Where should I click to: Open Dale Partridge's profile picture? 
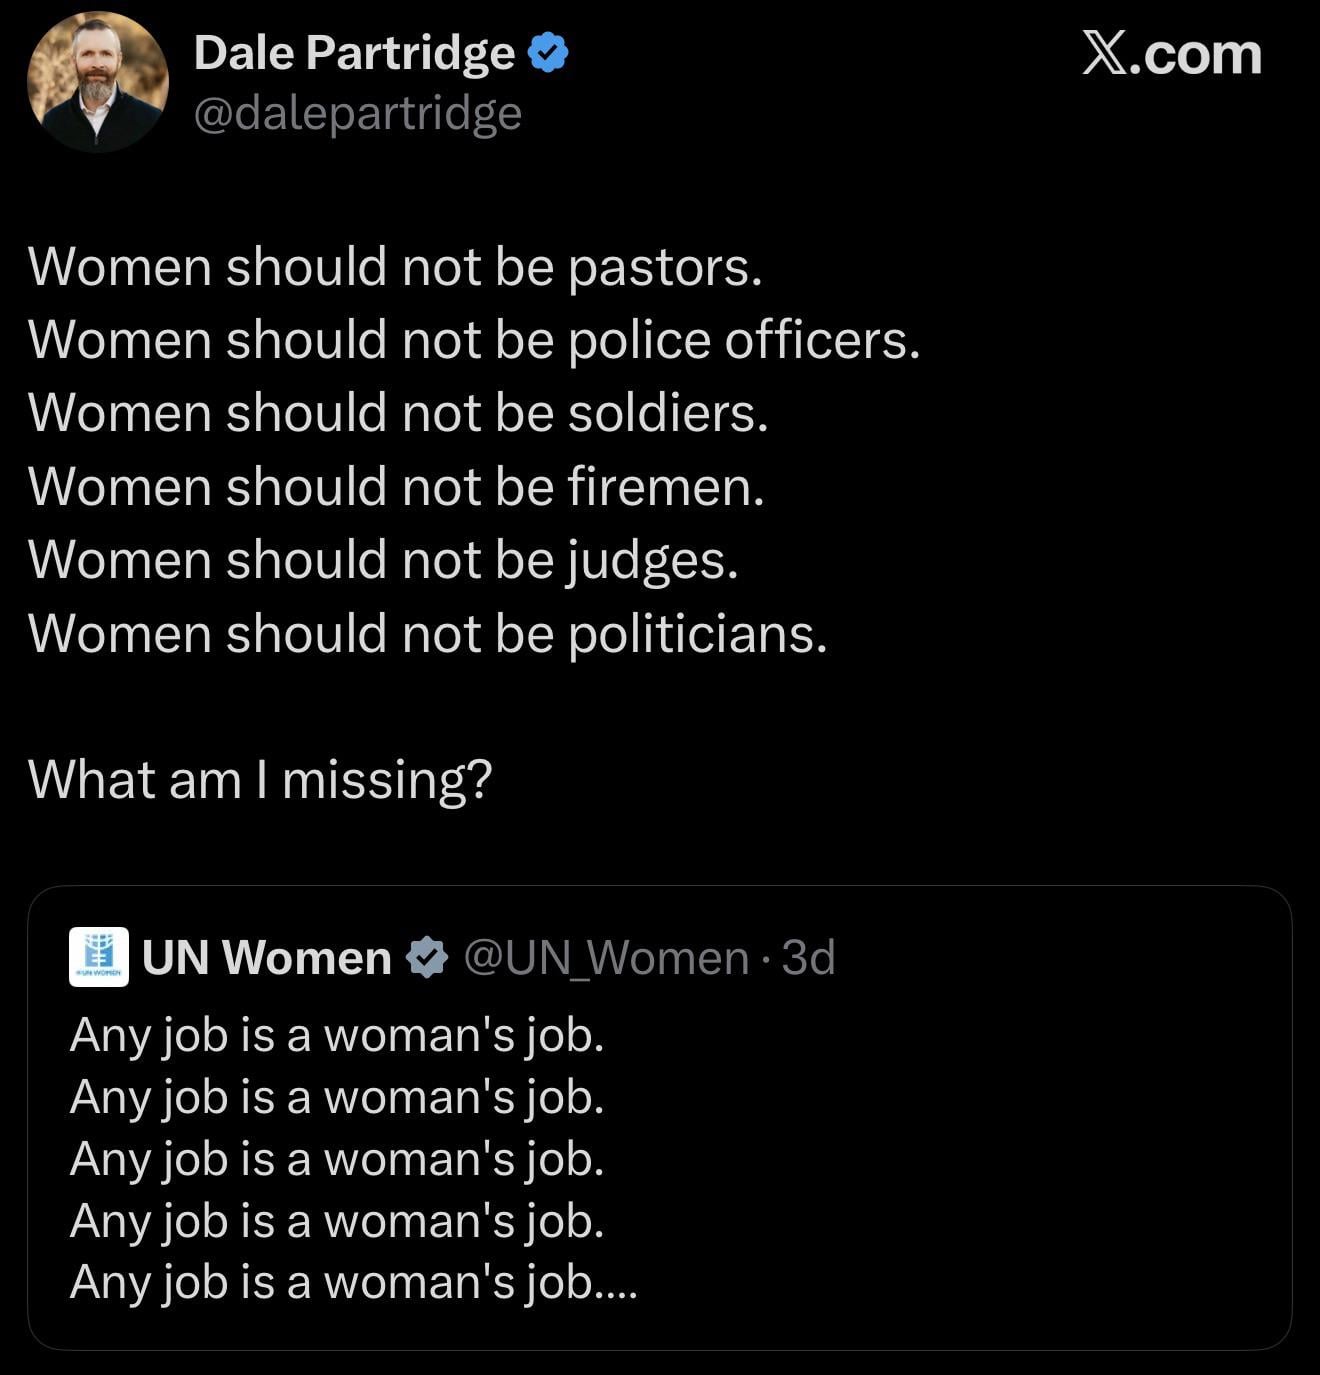97,82
